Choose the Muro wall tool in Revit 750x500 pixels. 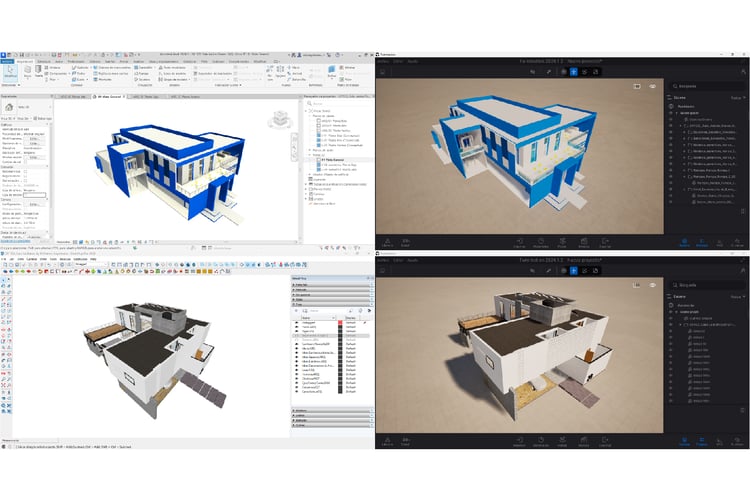tap(28, 71)
